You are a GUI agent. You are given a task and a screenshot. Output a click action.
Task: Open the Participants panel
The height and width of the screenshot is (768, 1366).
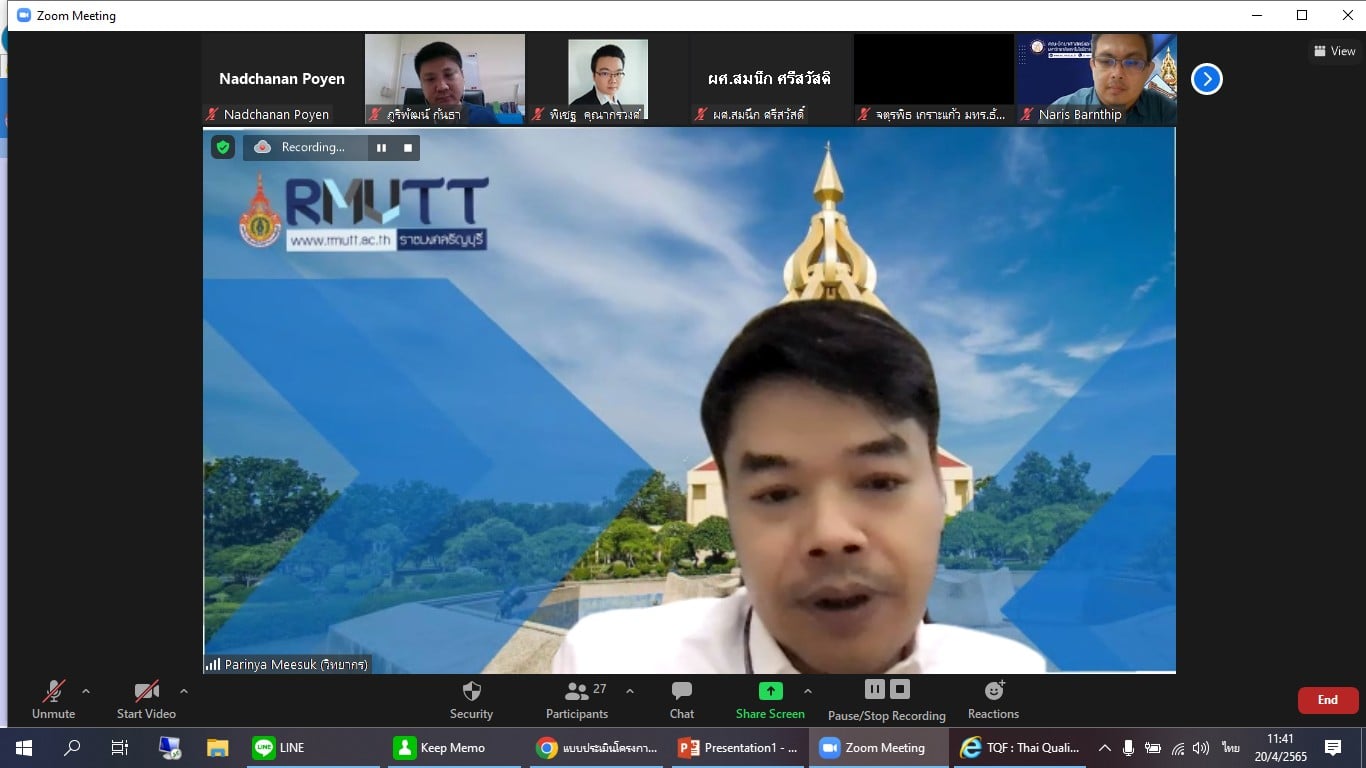(577, 699)
